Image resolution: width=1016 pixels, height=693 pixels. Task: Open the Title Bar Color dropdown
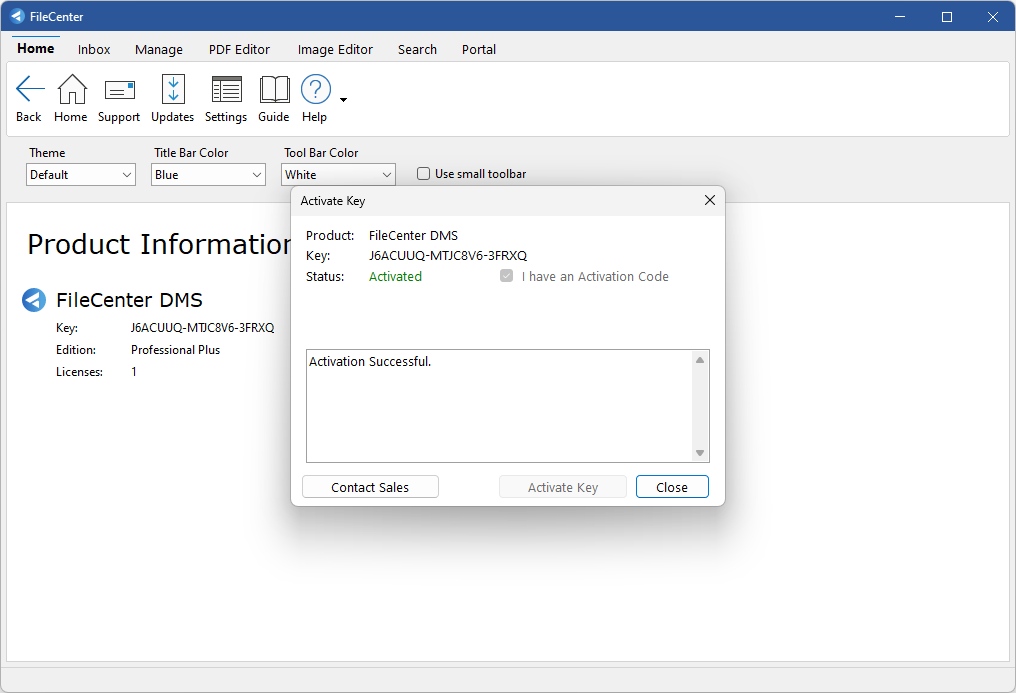(209, 175)
